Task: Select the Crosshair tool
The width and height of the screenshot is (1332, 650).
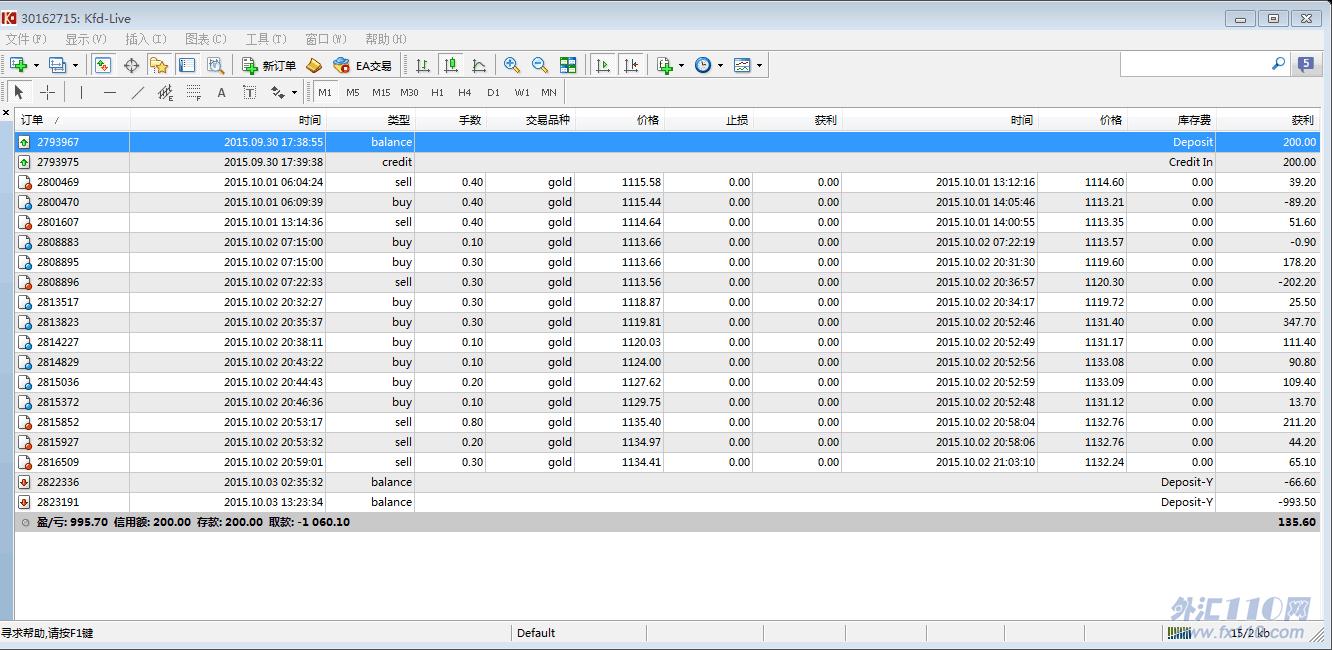Action: pyautogui.click(x=47, y=92)
